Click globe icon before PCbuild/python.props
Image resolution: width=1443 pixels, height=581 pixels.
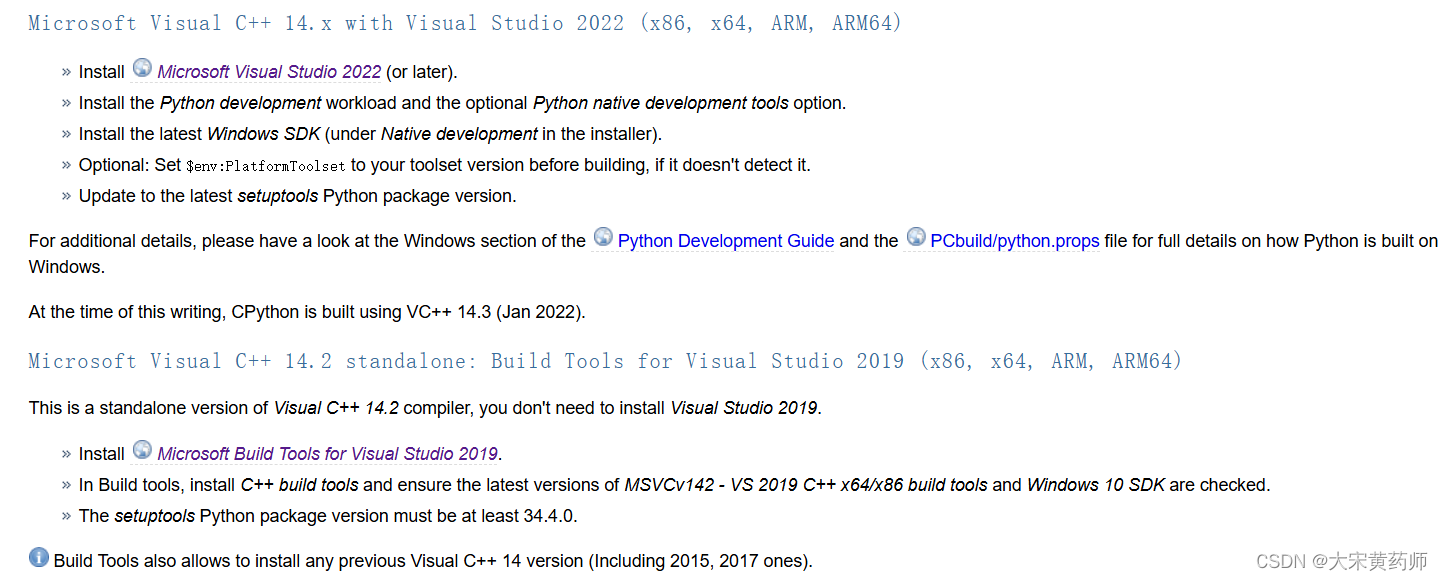click(916, 237)
